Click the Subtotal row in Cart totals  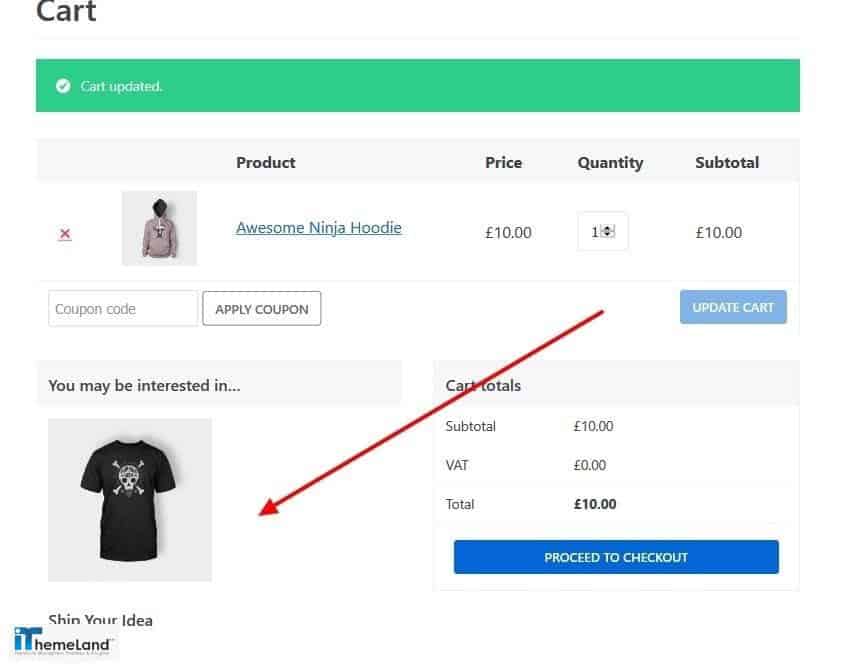coord(470,425)
